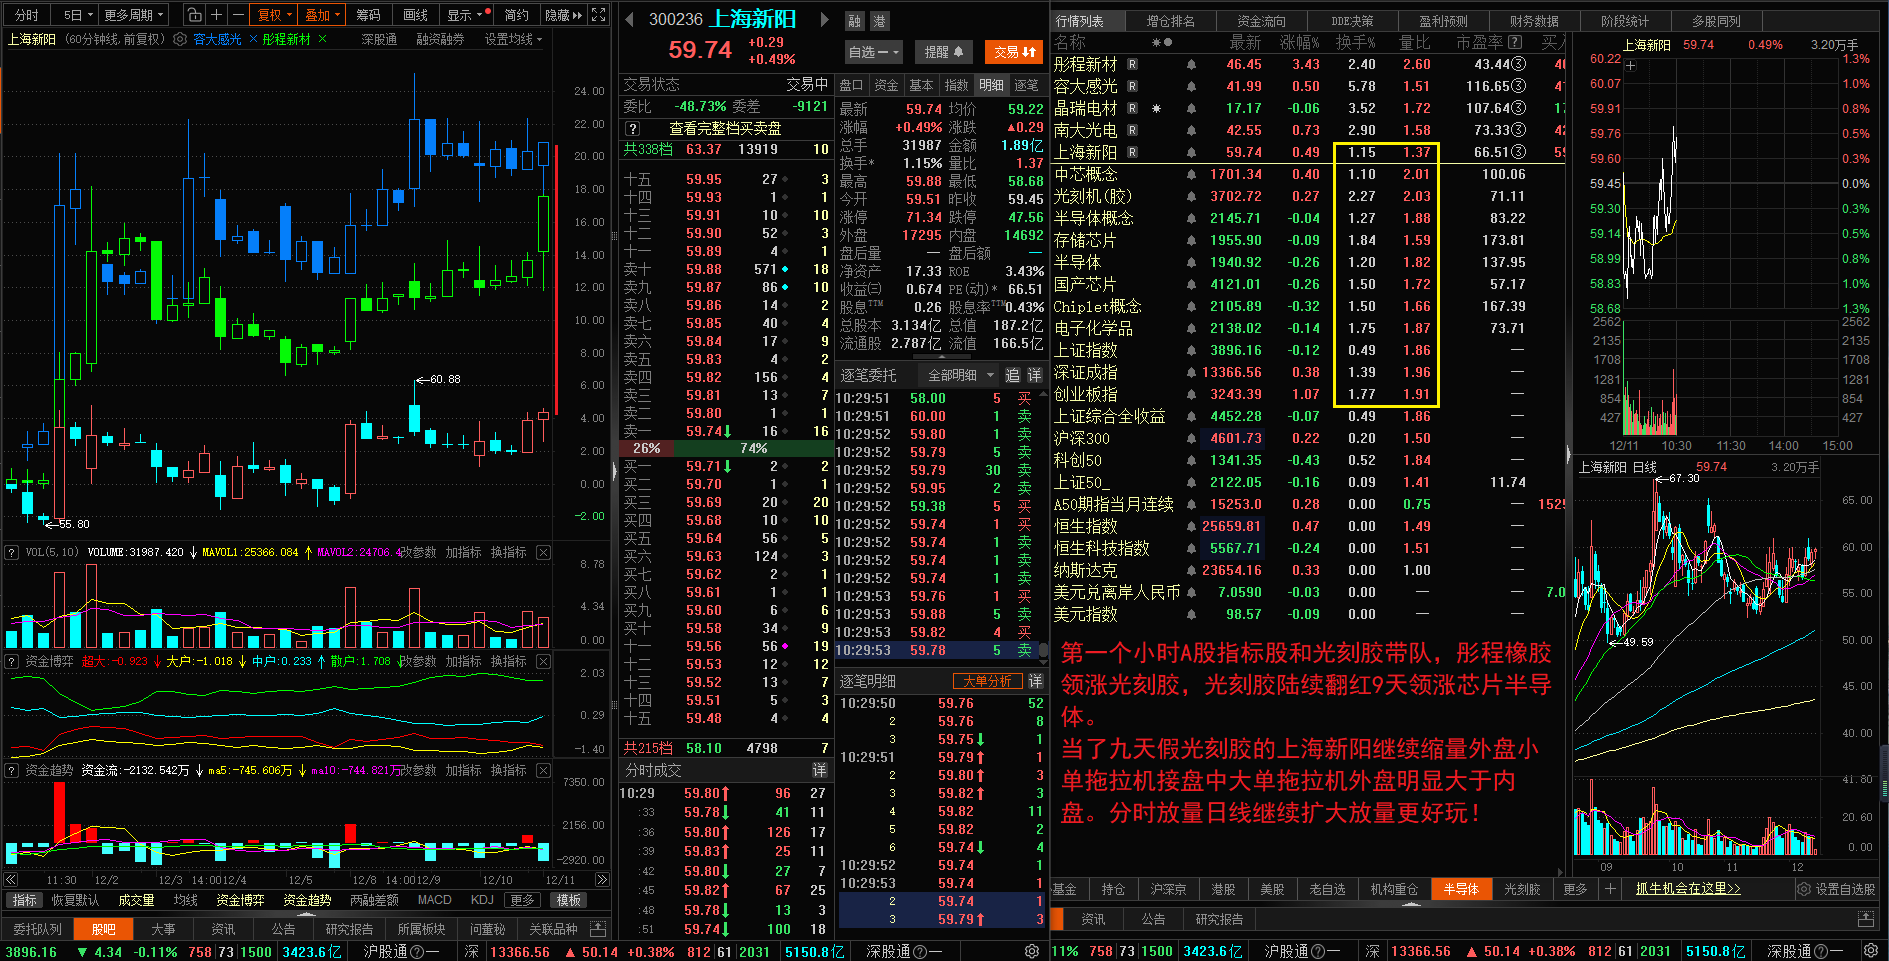Image resolution: width=1889 pixels, height=961 pixels.
Task: Click 抓牛机会在这里 link
Action: coord(1688,889)
